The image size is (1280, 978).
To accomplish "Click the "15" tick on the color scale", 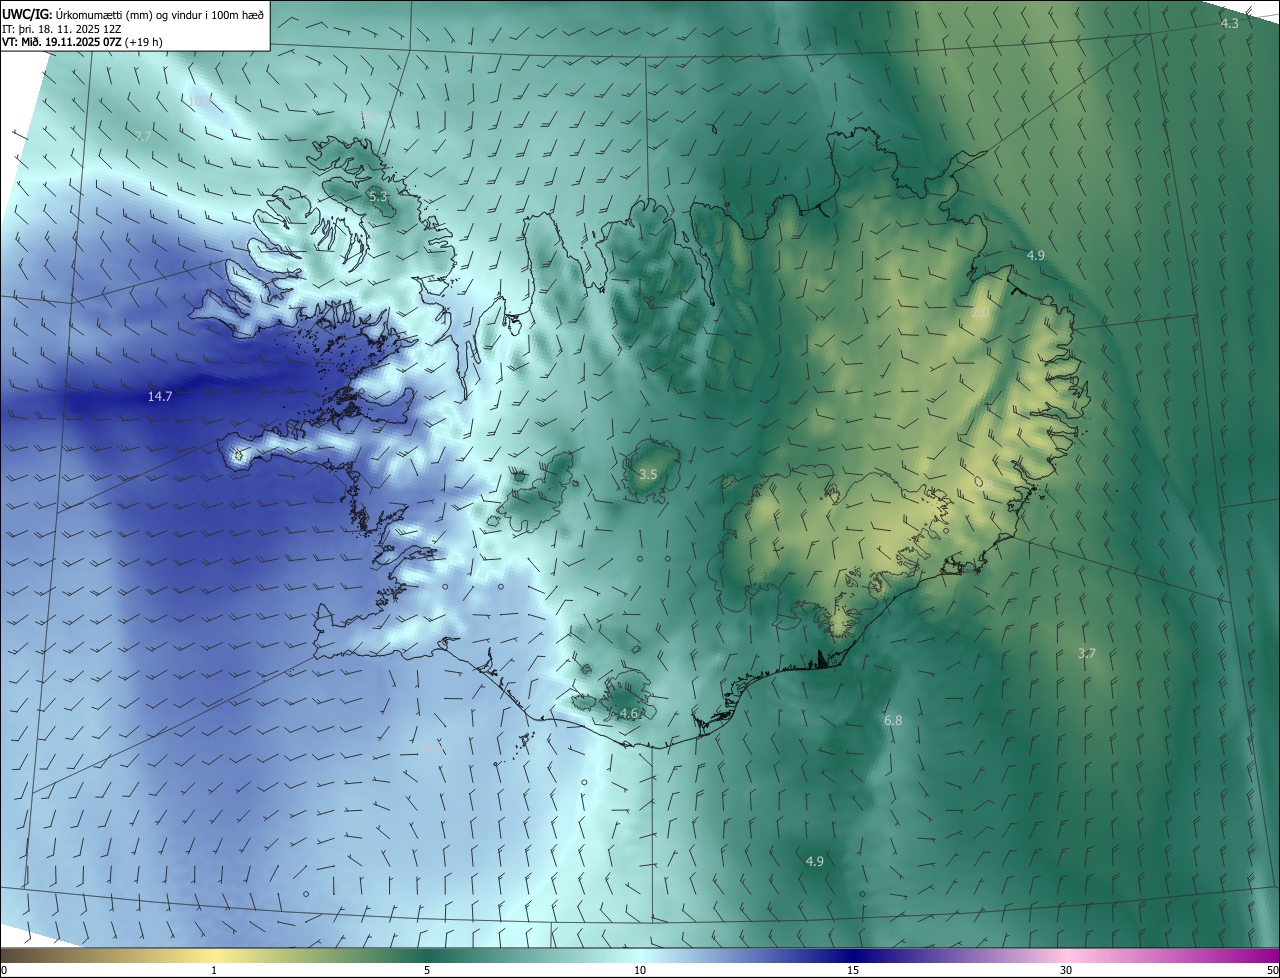I will coord(853,970).
